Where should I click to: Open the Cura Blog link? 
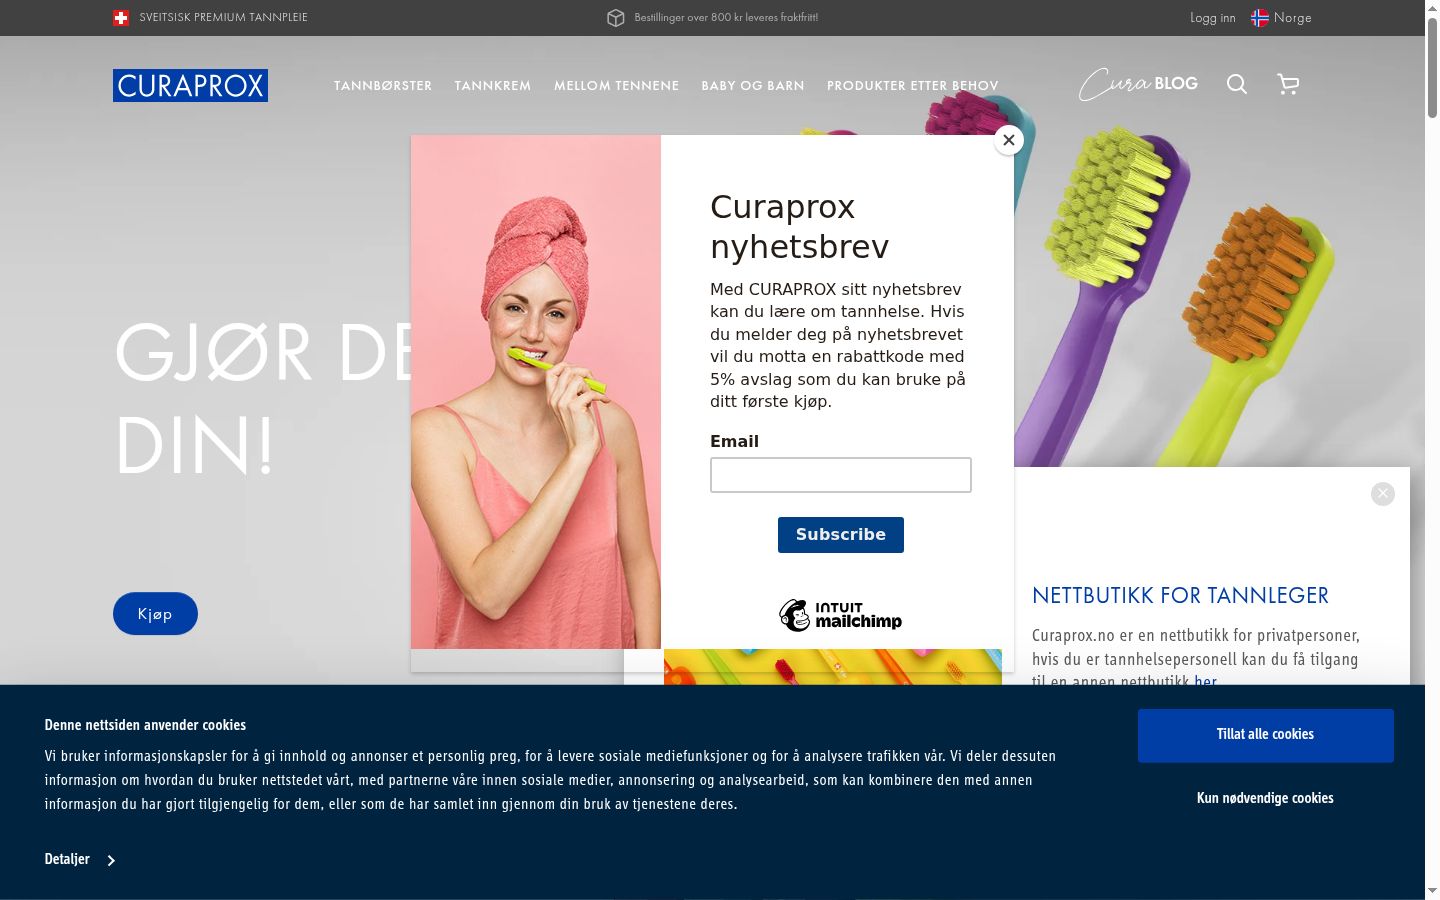click(x=1138, y=84)
